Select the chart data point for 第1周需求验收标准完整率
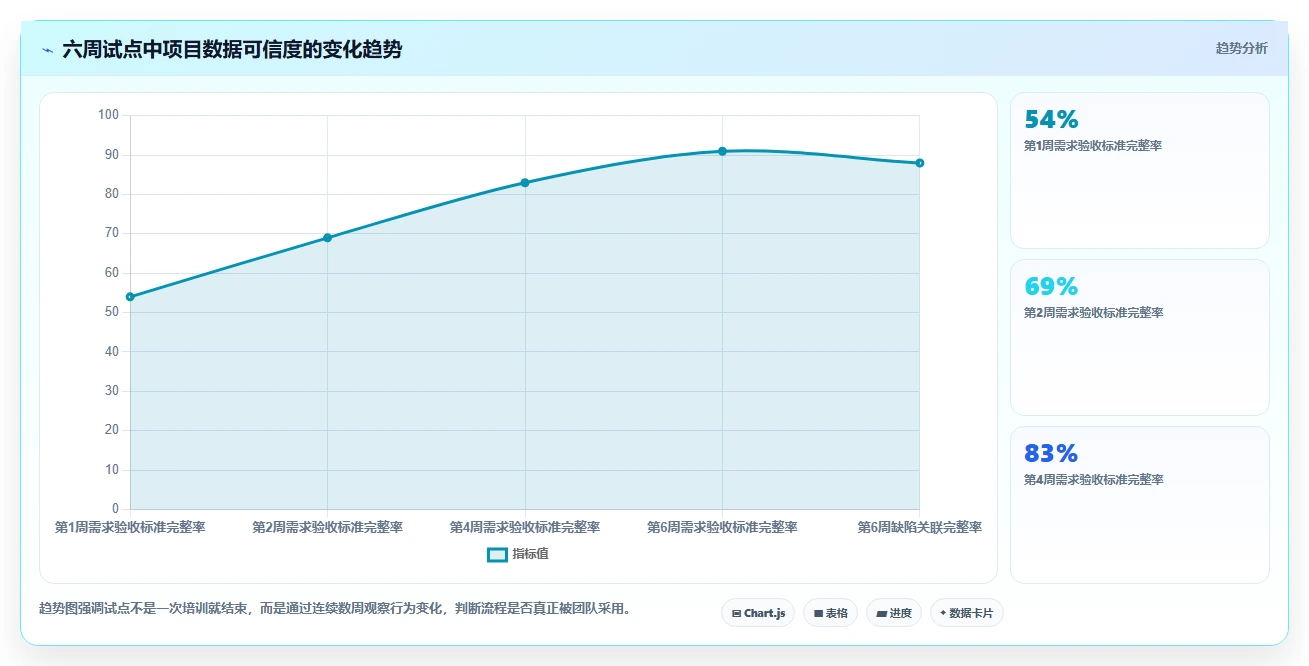 (130, 297)
